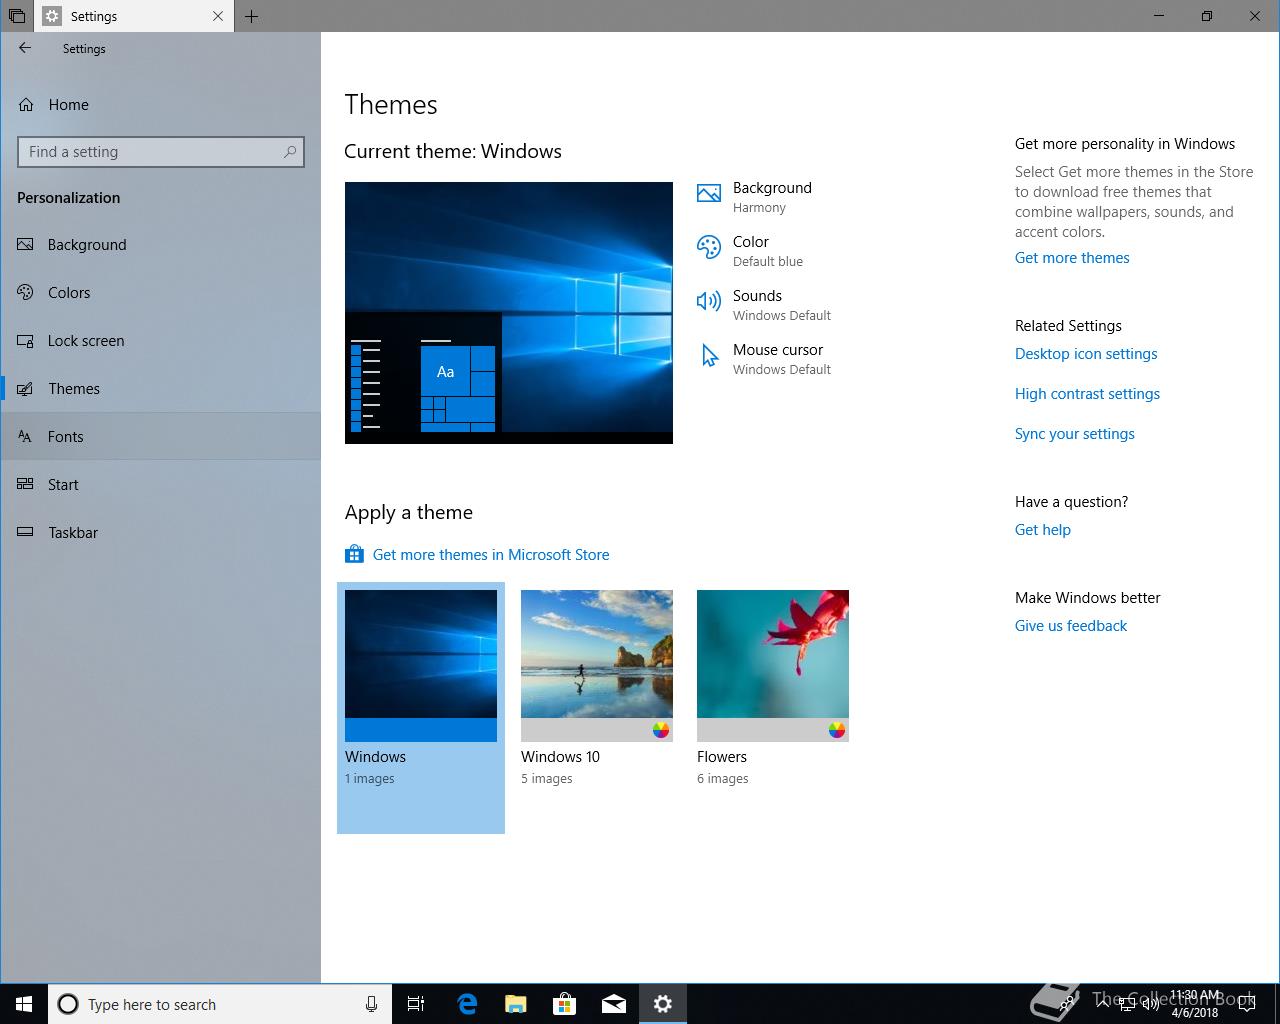Image resolution: width=1280 pixels, height=1024 pixels.
Task: Click Get help link
Action: click(1043, 530)
